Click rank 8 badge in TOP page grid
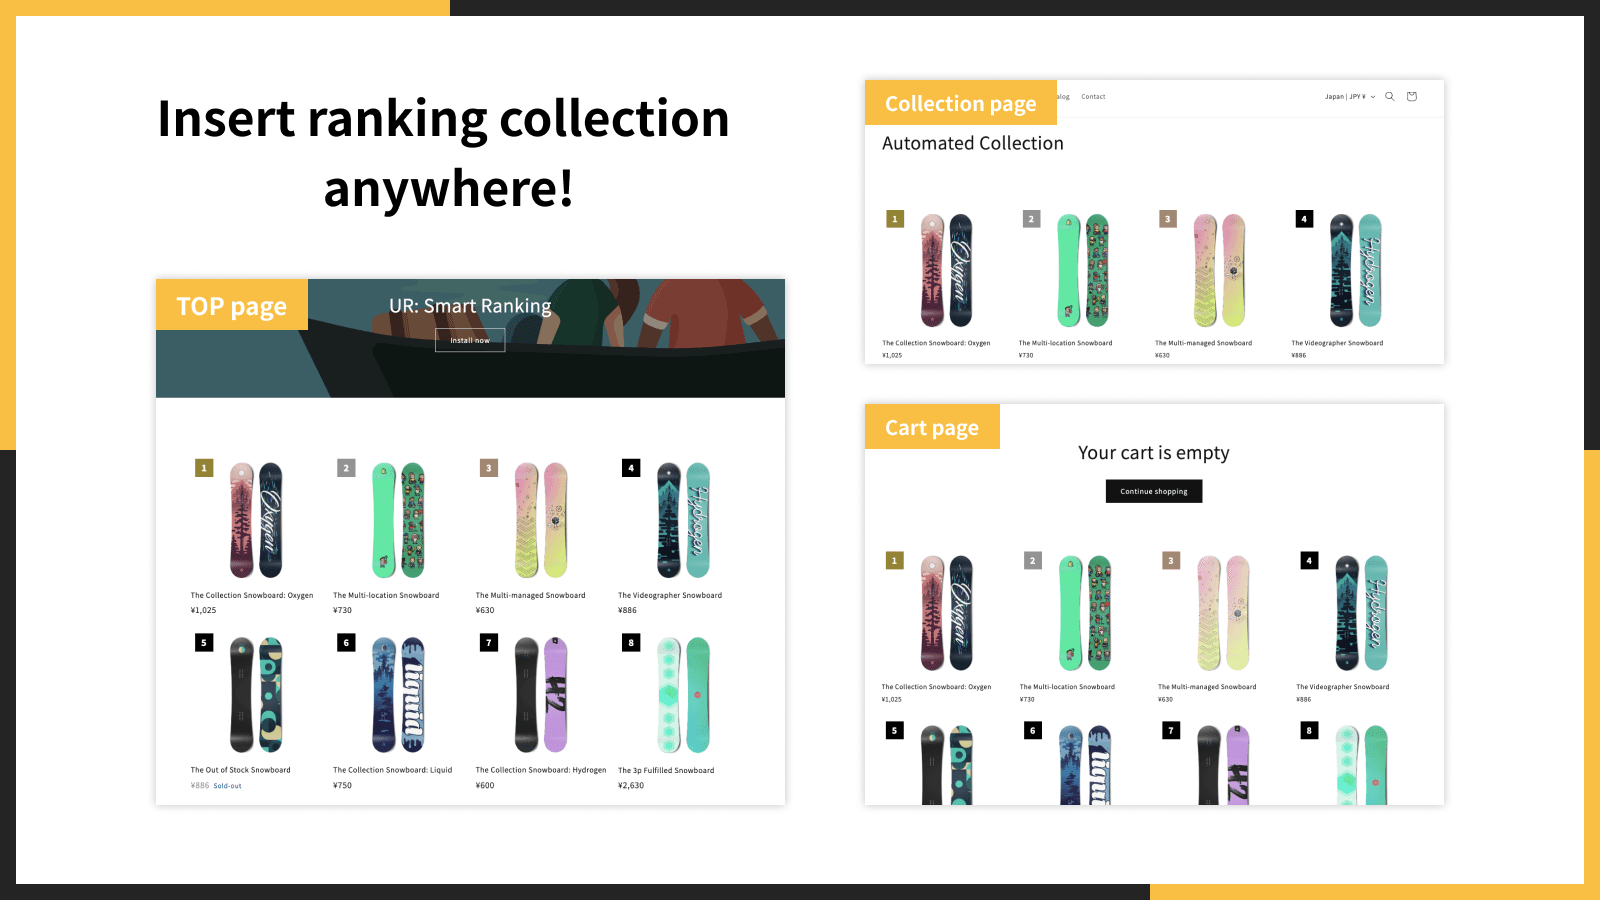 pyautogui.click(x=631, y=643)
